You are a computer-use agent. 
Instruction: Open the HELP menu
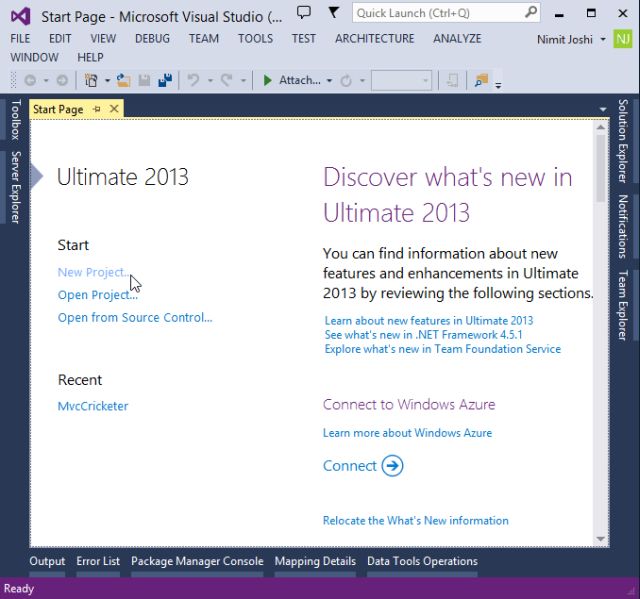click(90, 57)
